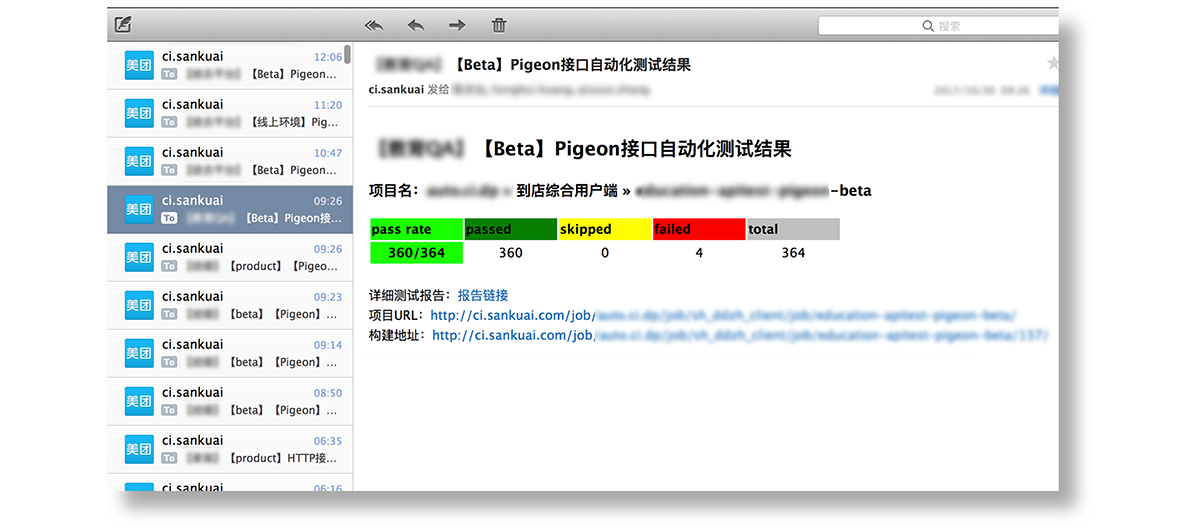Image resolution: width=1200 pixels, height=532 pixels.
Task: Open the 09:23 beta Pigeon email
Action: tap(230, 305)
